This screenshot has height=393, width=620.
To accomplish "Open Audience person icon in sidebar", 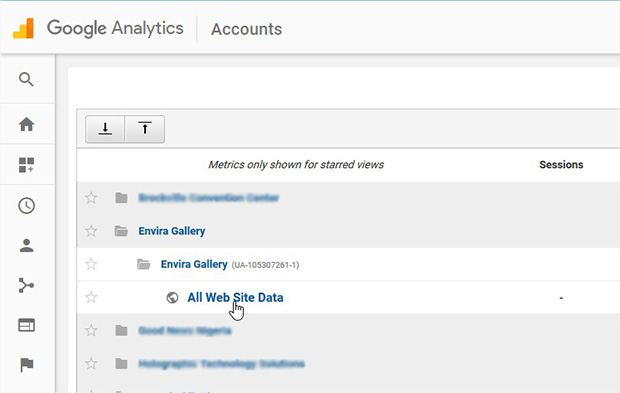I will (26, 246).
